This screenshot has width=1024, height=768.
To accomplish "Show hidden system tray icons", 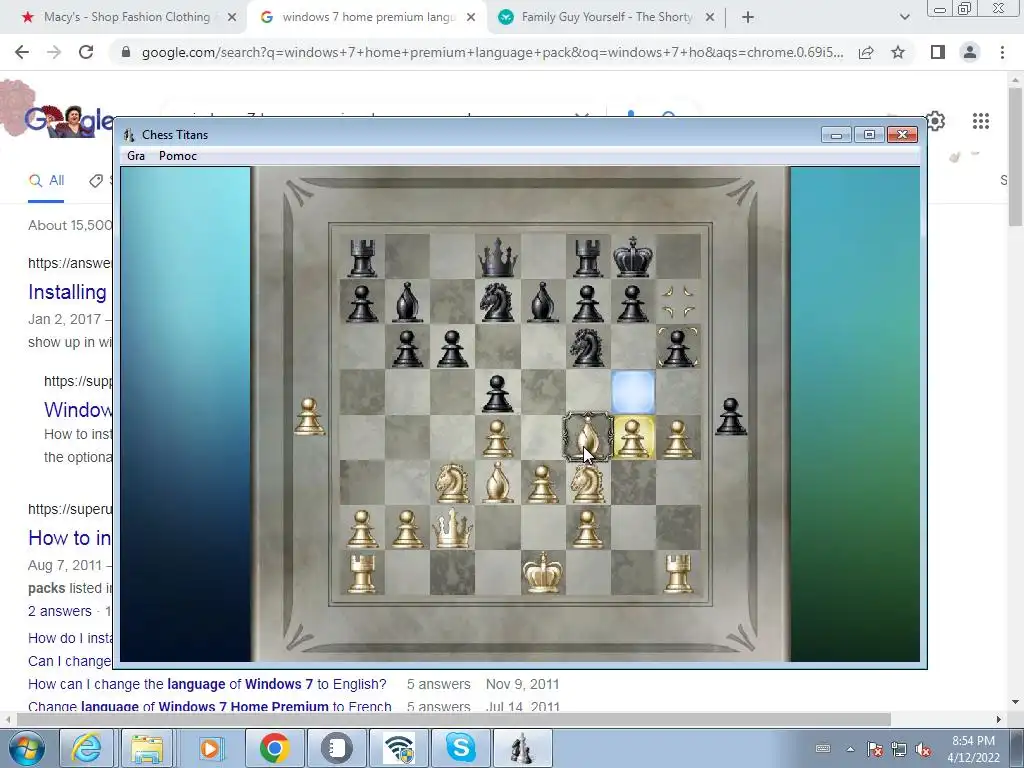I will [x=850, y=749].
